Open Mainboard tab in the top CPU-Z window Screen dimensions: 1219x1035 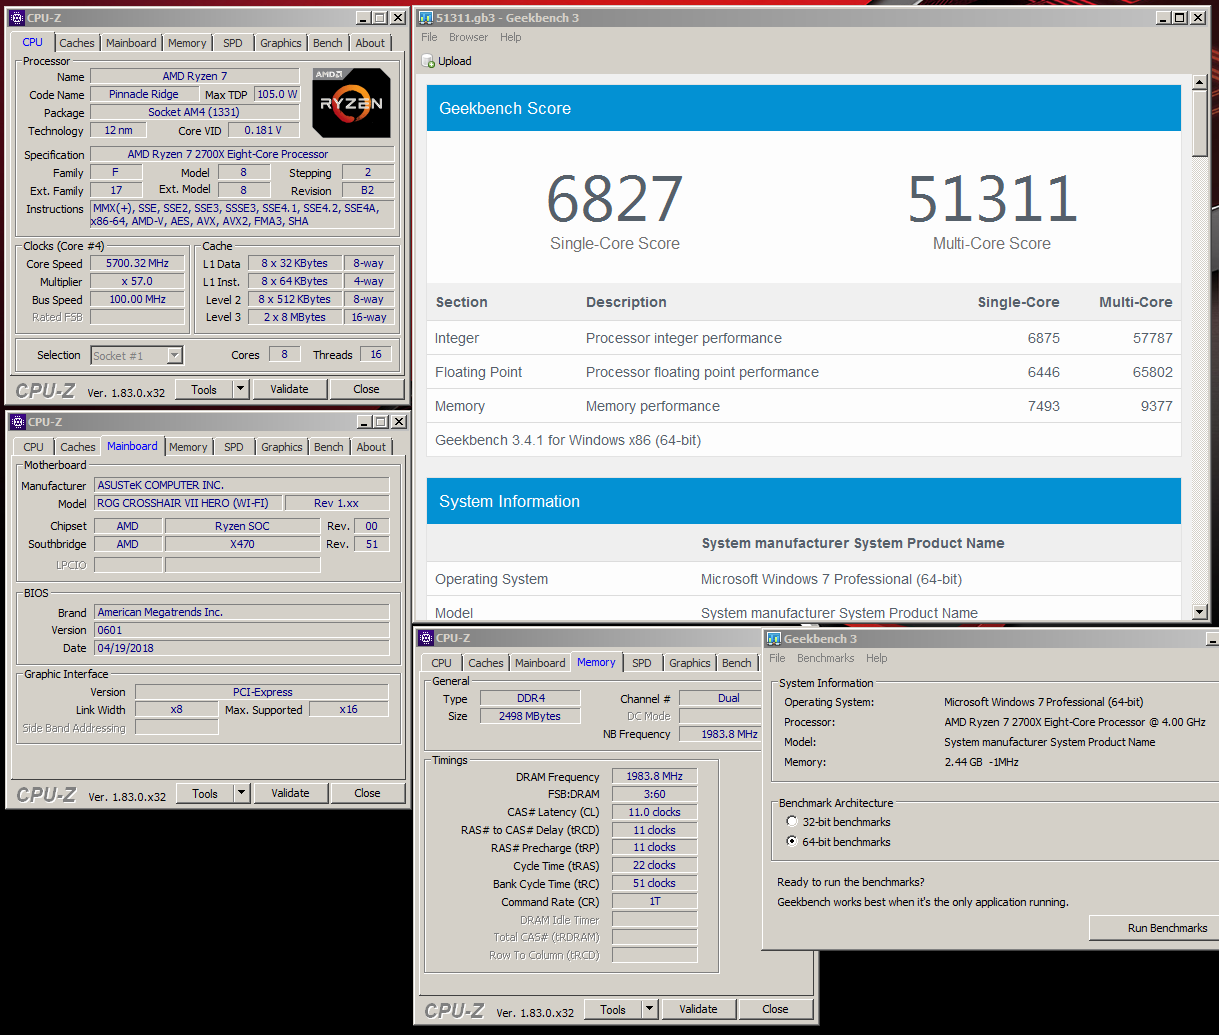132,43
